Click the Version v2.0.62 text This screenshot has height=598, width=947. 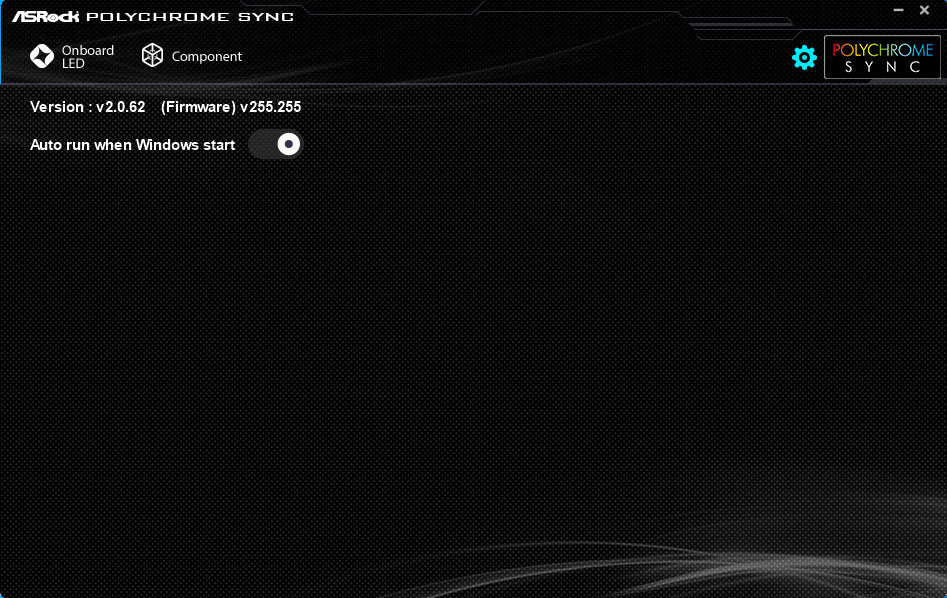(88, 107)
